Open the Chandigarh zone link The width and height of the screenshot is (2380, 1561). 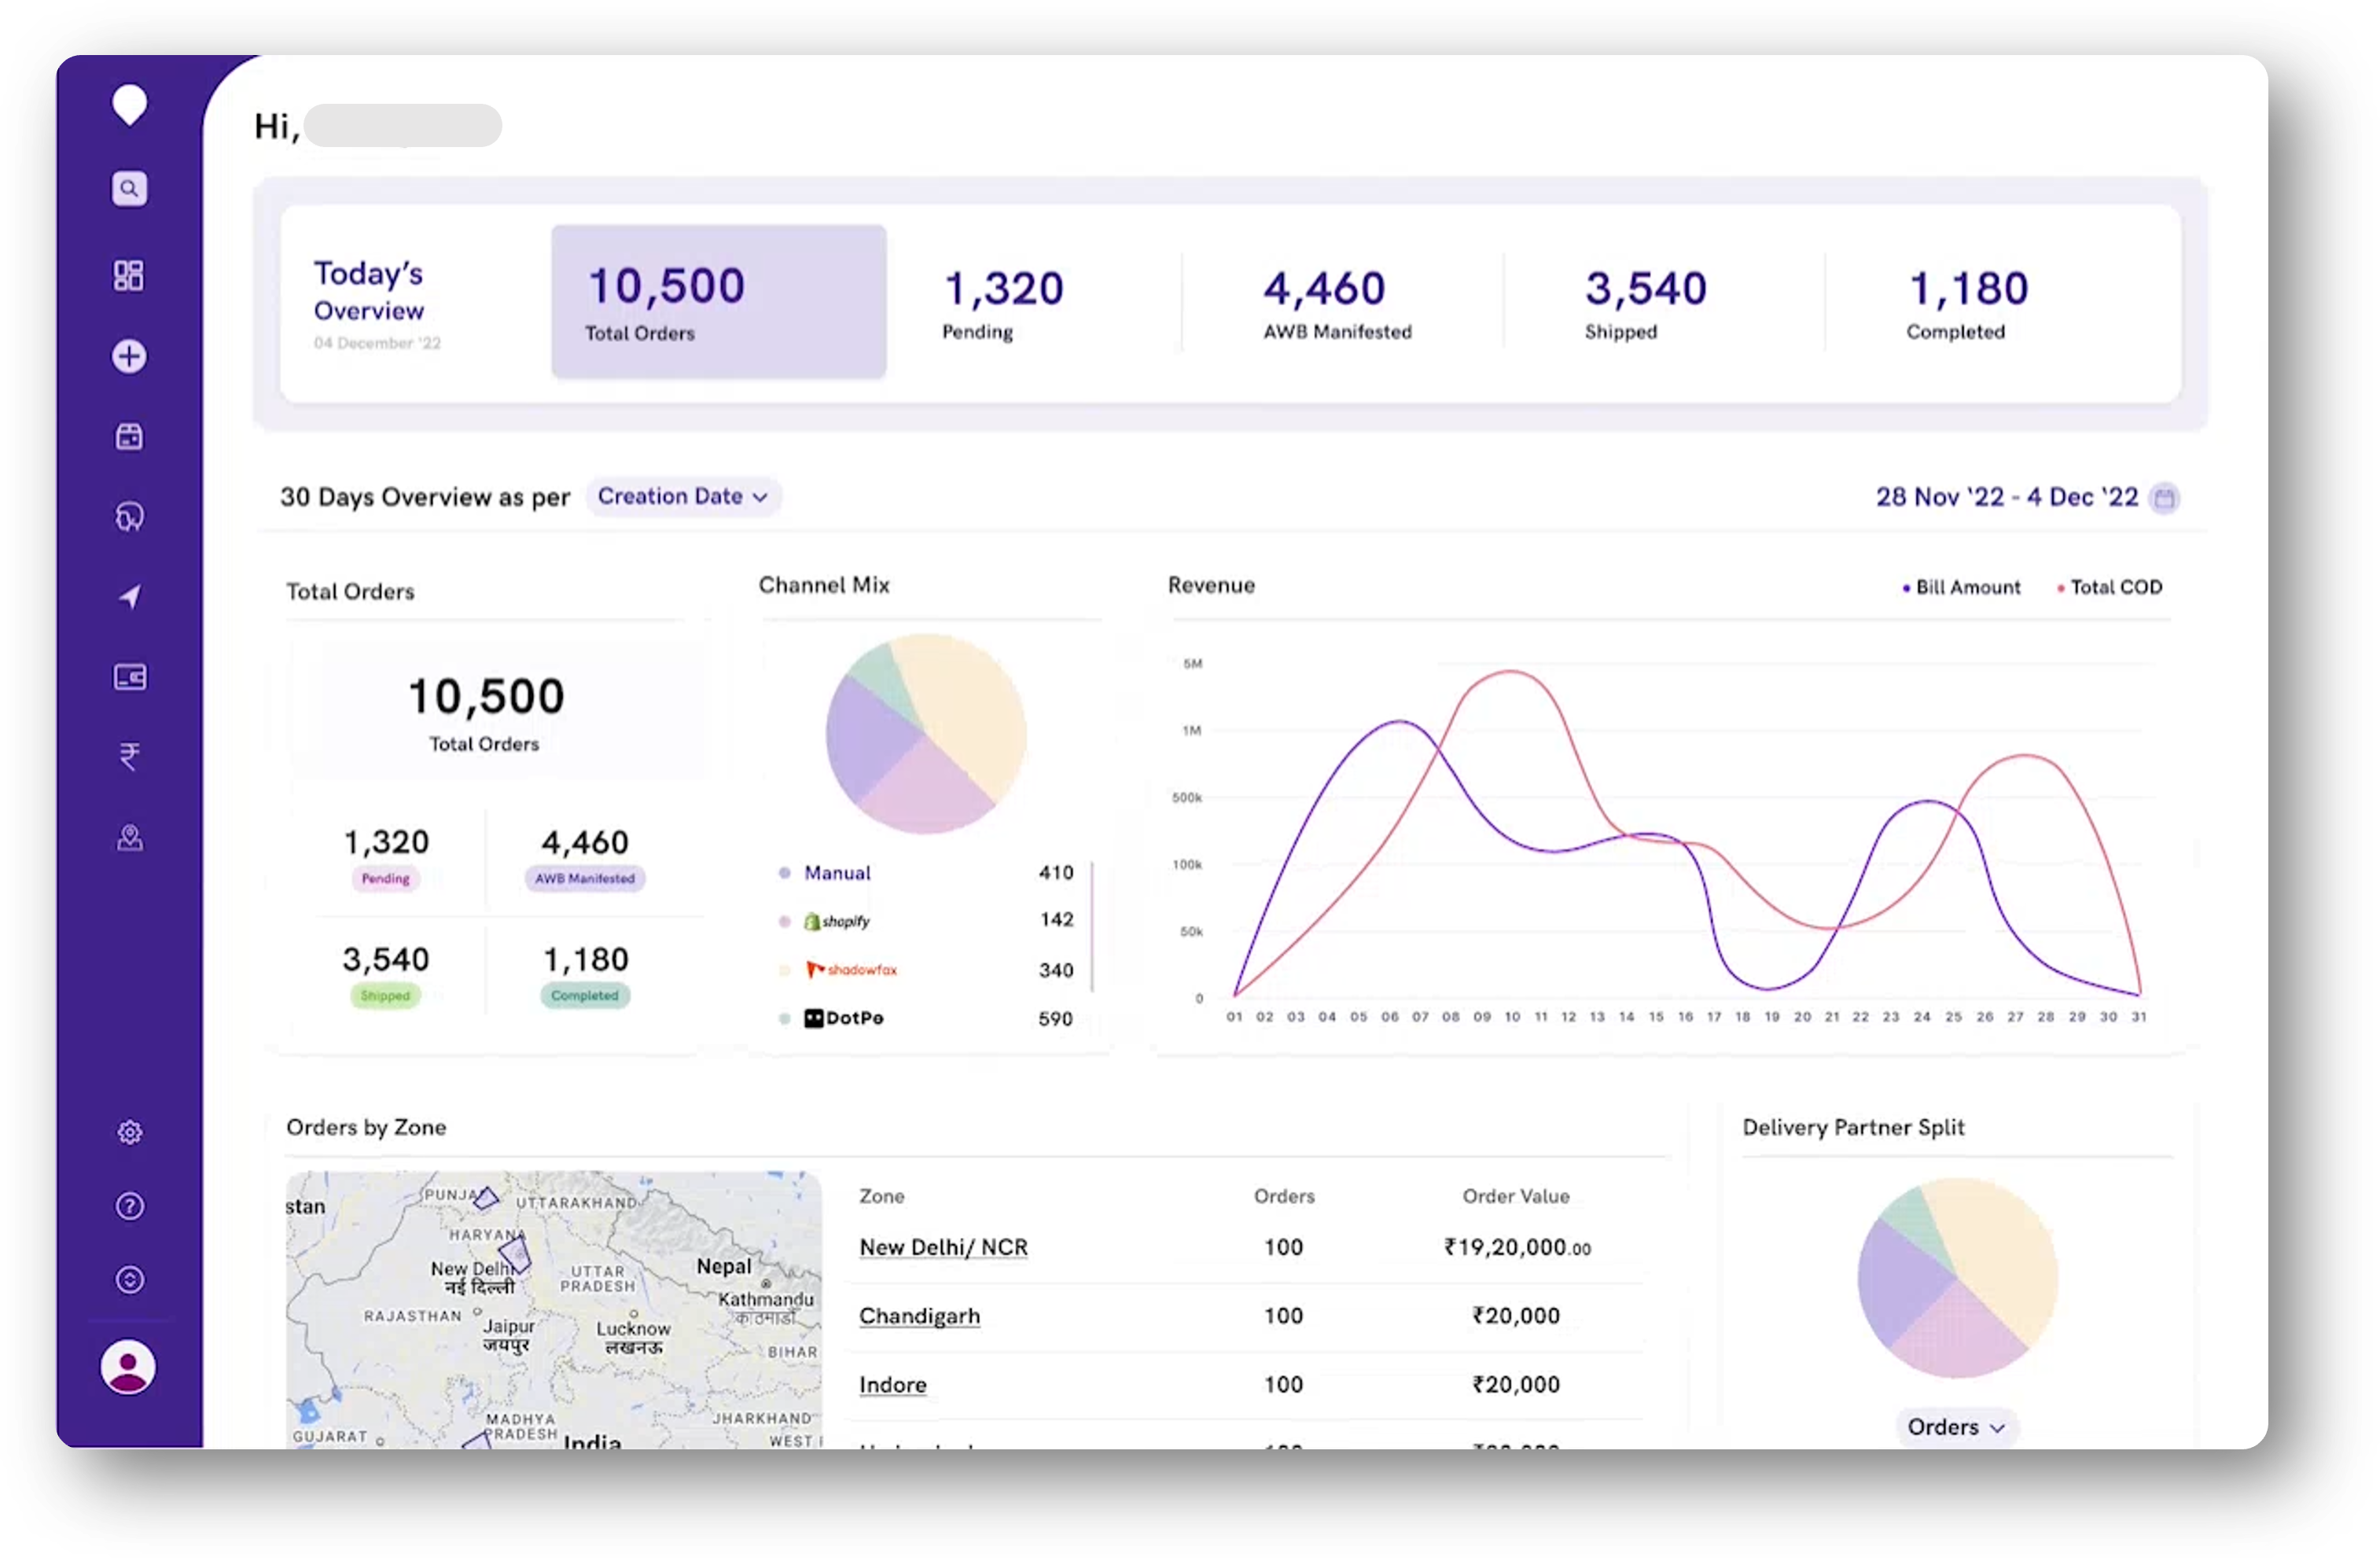[x=919, y=1316]
